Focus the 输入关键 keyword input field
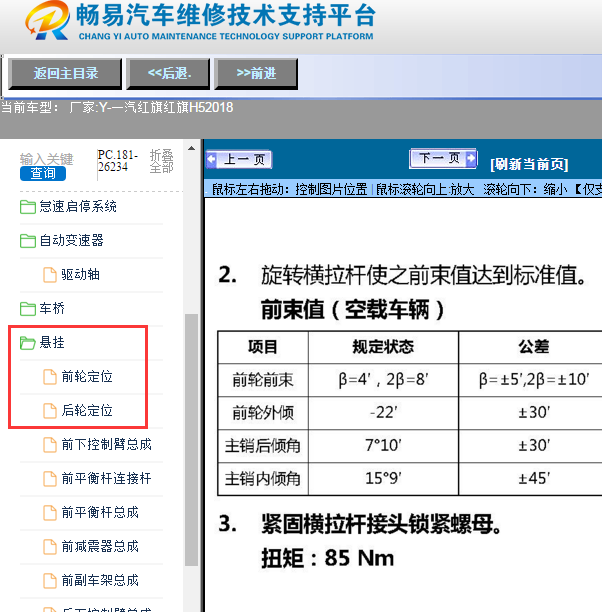 46,159
